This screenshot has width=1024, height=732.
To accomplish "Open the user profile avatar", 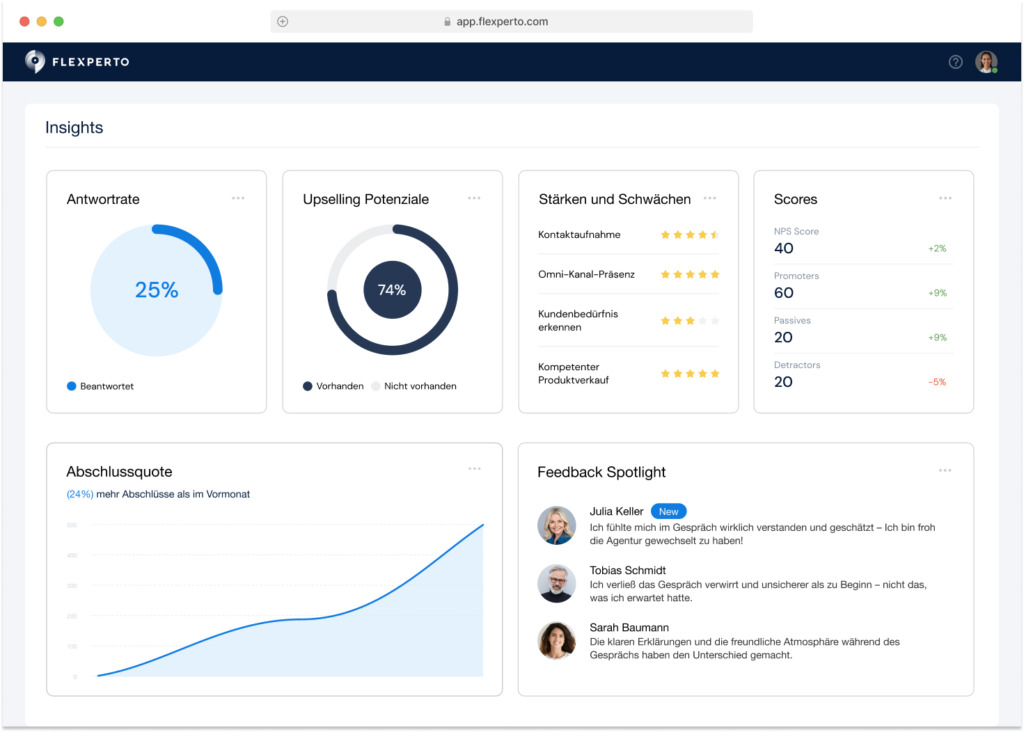I will (986, 62).
